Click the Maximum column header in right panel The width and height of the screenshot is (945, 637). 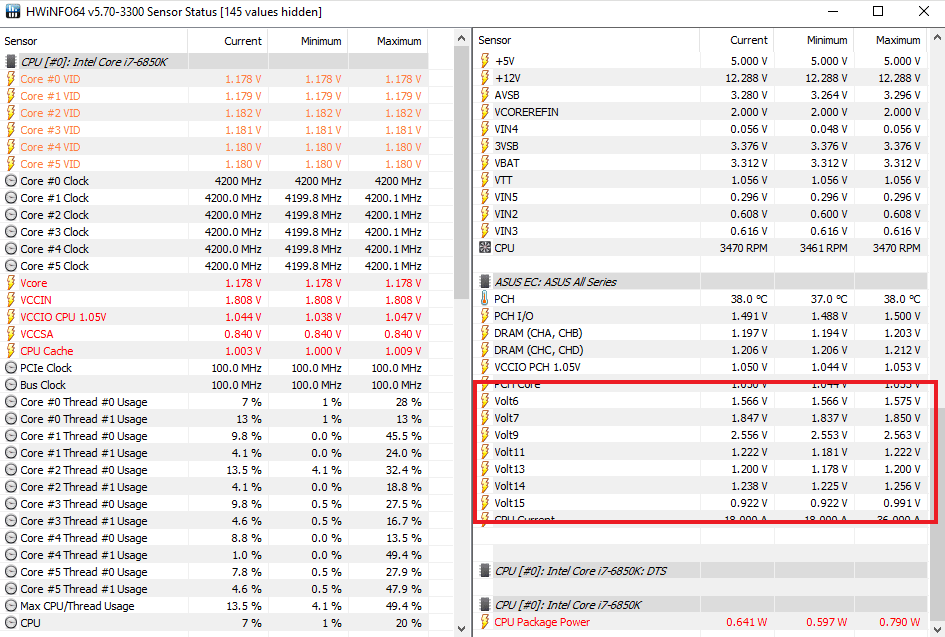[x=891, y=40]
